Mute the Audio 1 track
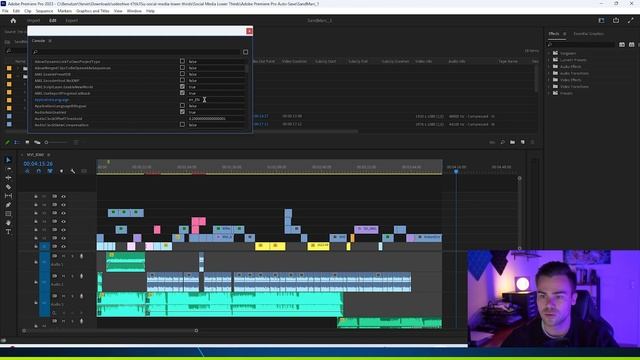Image resolution: width=640 pixels, height=360 pixels. click(x=63, y=256)
